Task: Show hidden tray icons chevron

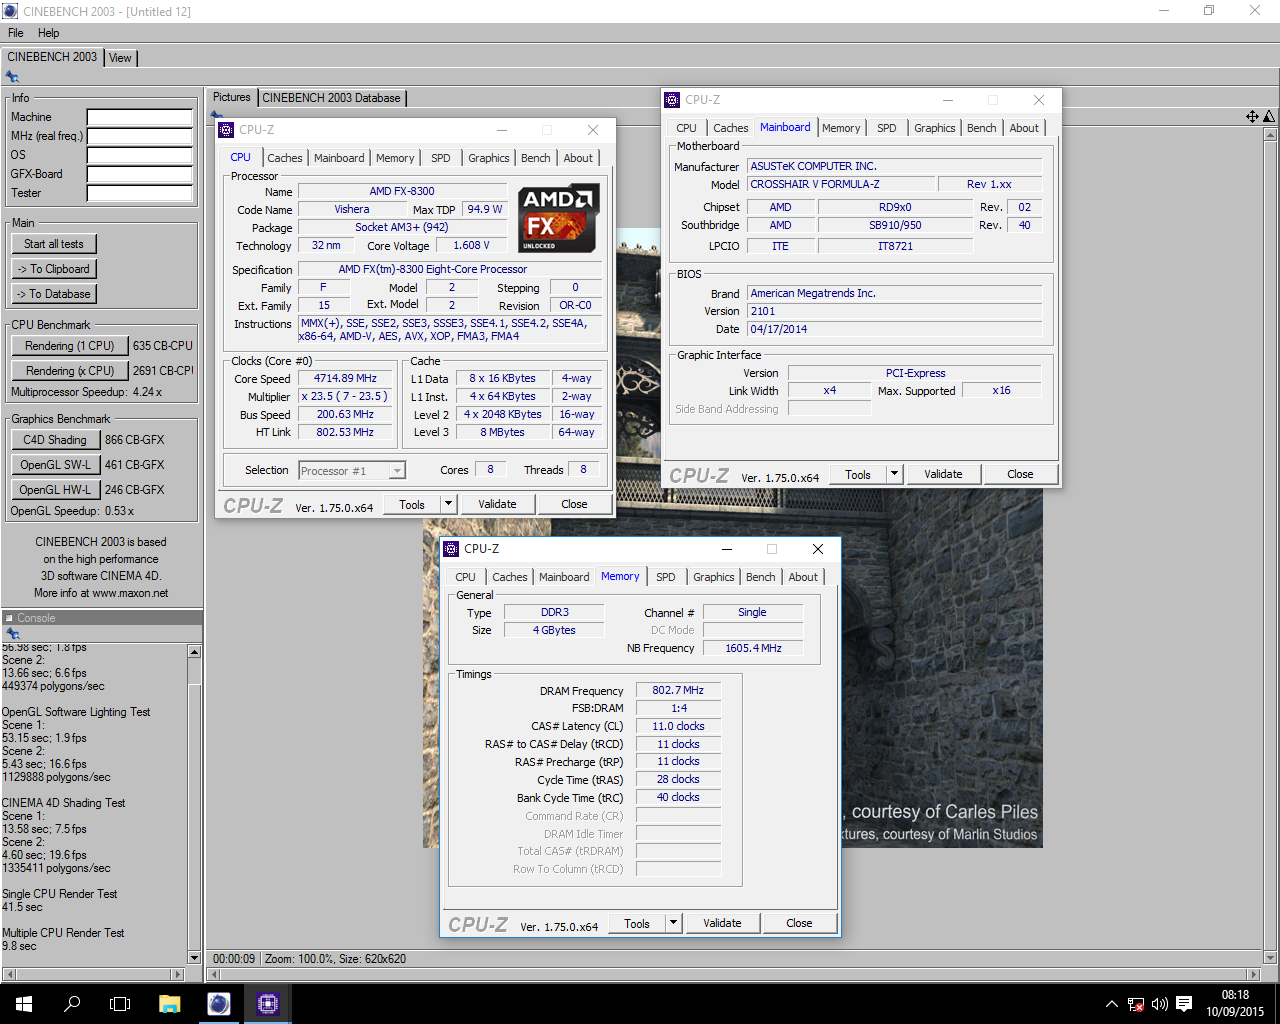Action: pos(1111,1004)
